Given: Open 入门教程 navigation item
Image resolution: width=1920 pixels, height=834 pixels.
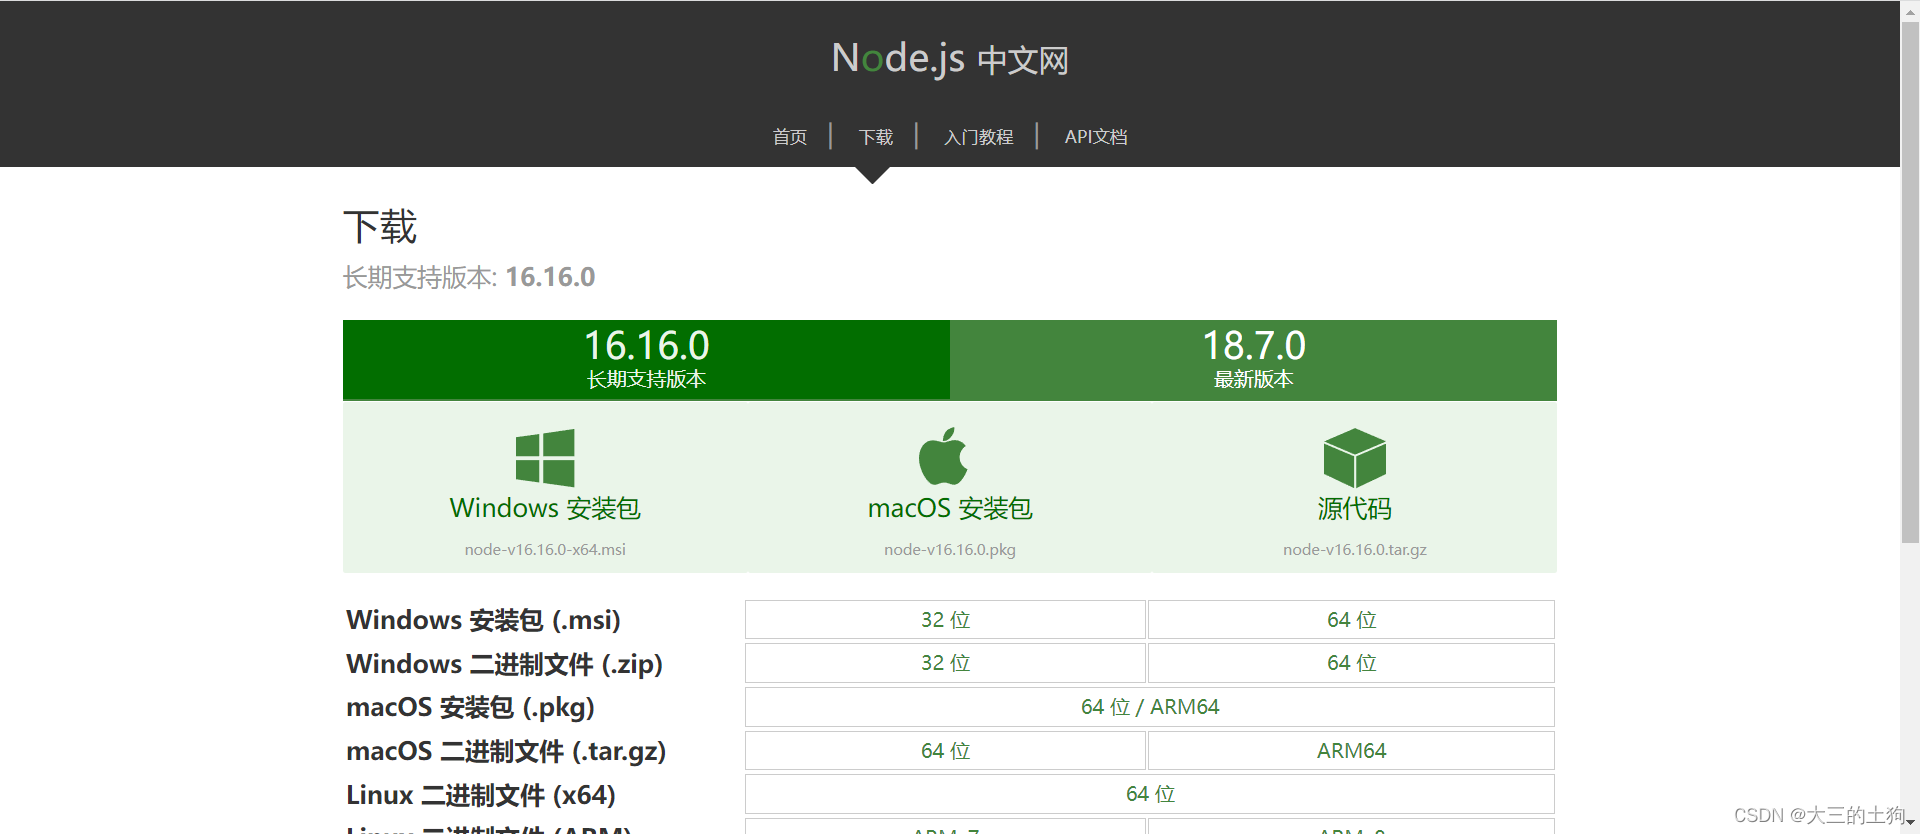Looking at the screenshot, I should pos(979,137).
